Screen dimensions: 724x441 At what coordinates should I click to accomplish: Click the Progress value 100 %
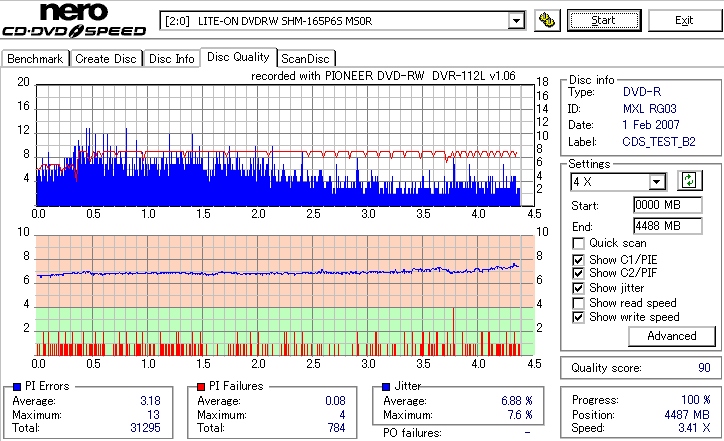[x=695, y=400]
